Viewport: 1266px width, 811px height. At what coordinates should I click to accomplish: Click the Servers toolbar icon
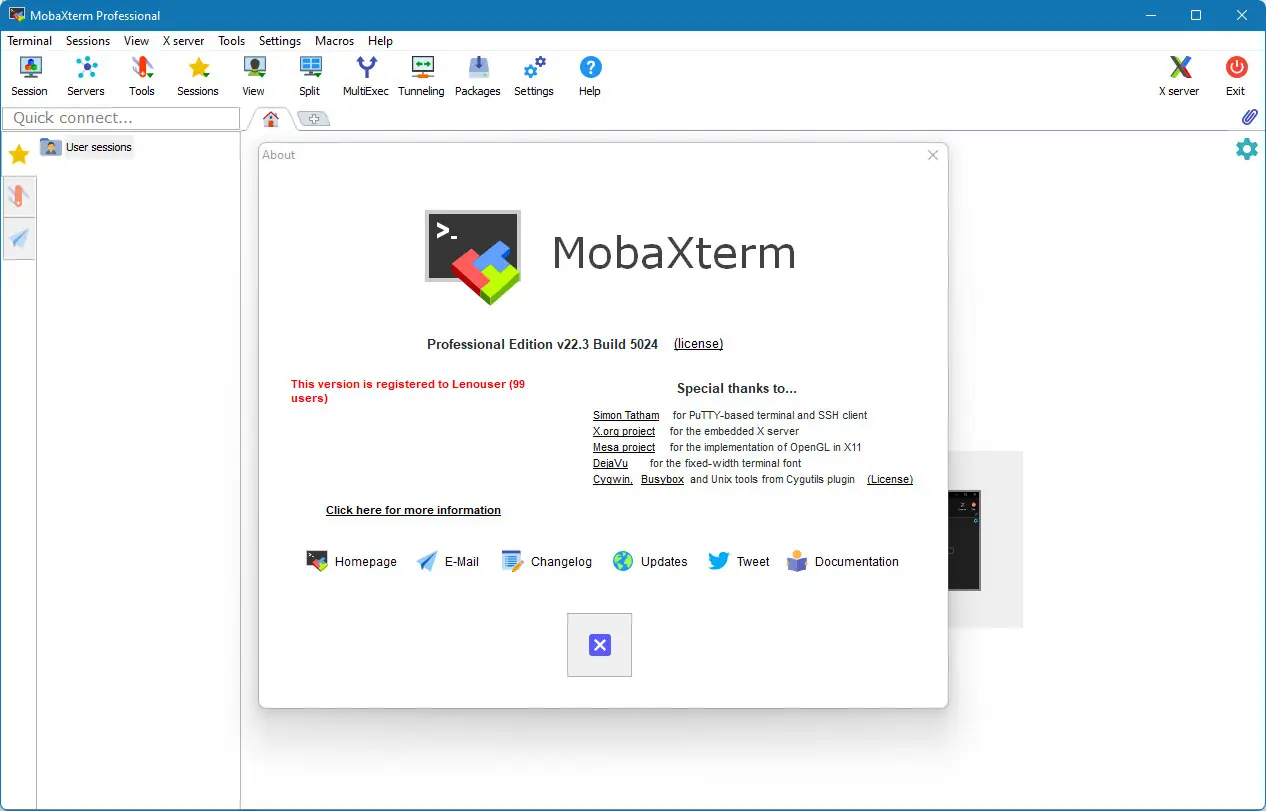(86, 76)
